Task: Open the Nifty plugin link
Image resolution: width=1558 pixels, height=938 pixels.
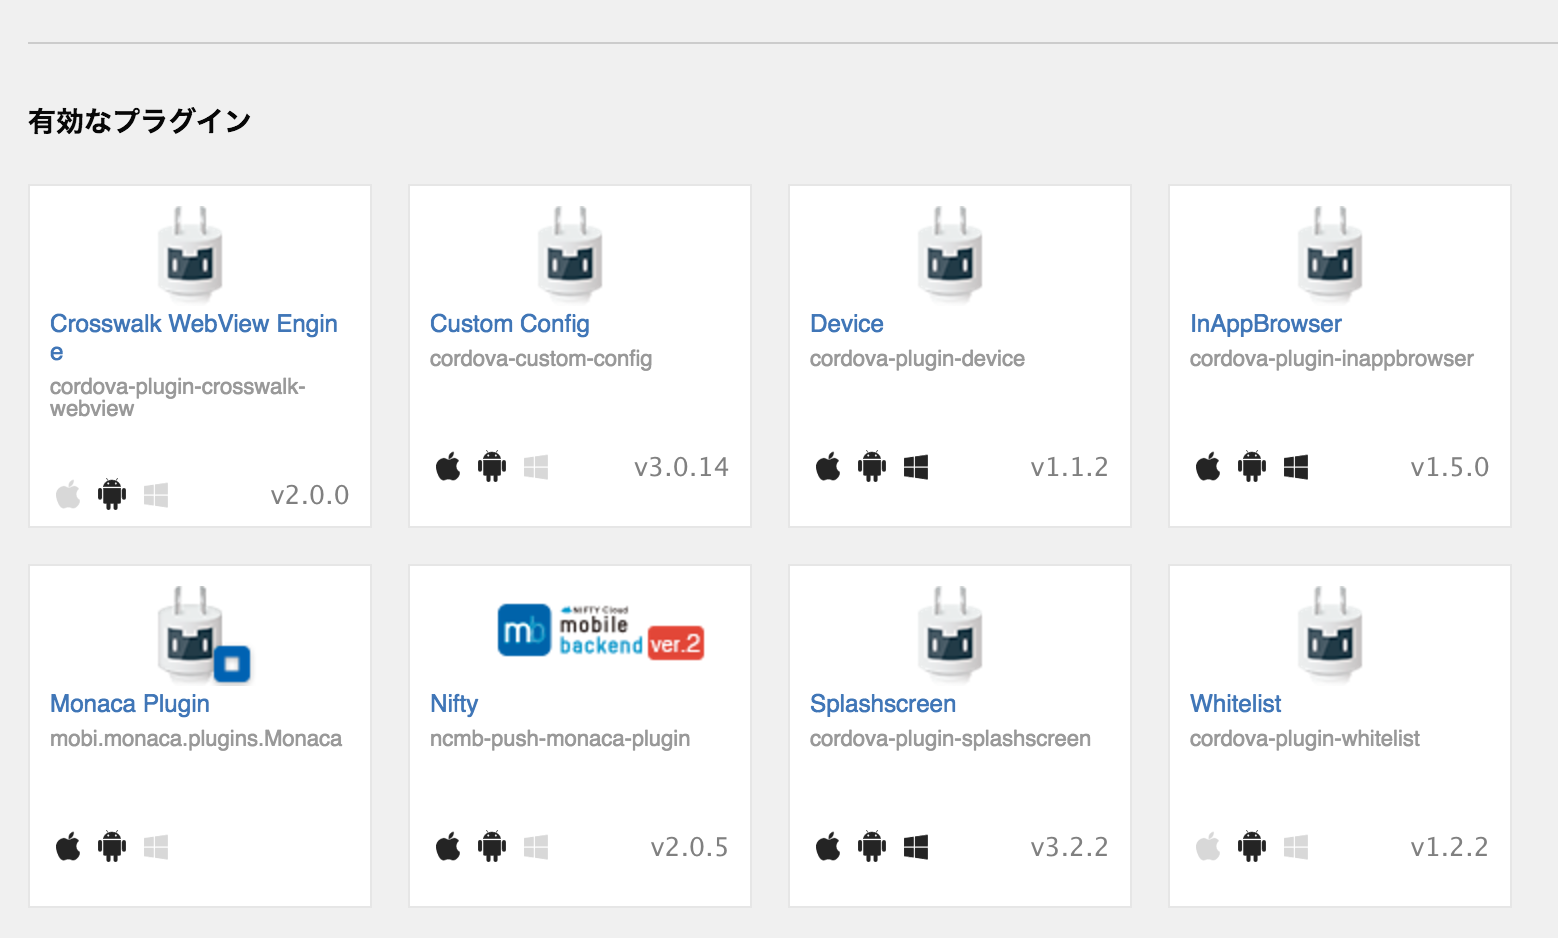Action: pos(453,703)
